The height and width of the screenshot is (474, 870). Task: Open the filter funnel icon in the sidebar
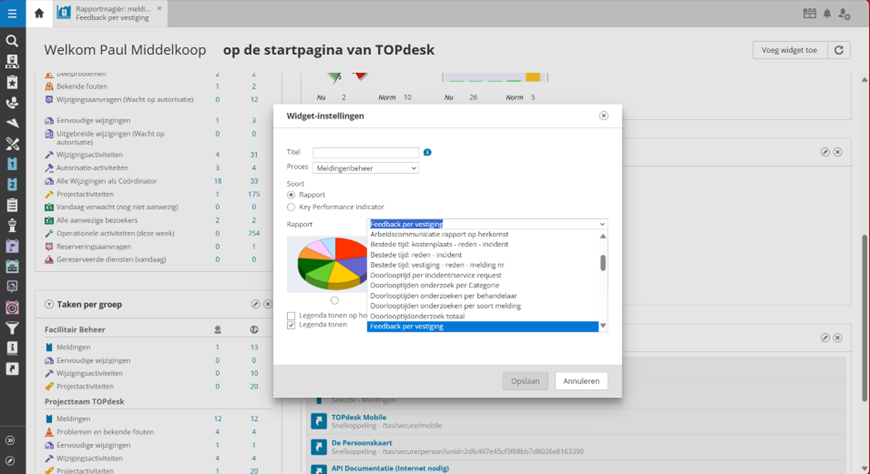(12, 328)
